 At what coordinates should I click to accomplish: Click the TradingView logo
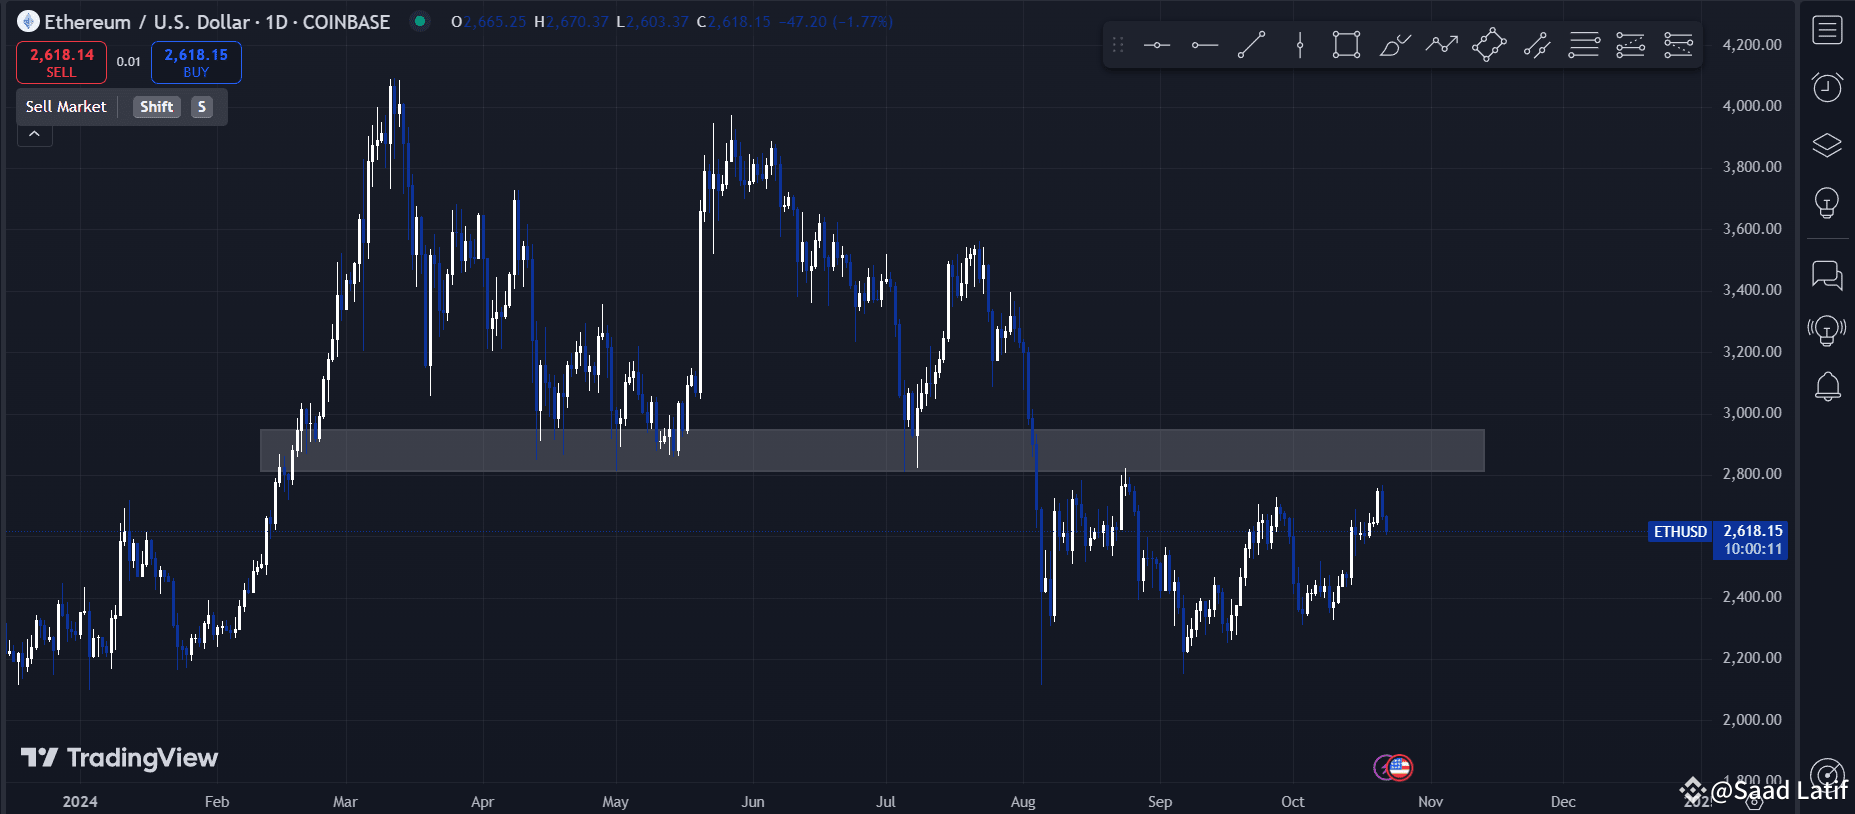(x=119, y=758)
